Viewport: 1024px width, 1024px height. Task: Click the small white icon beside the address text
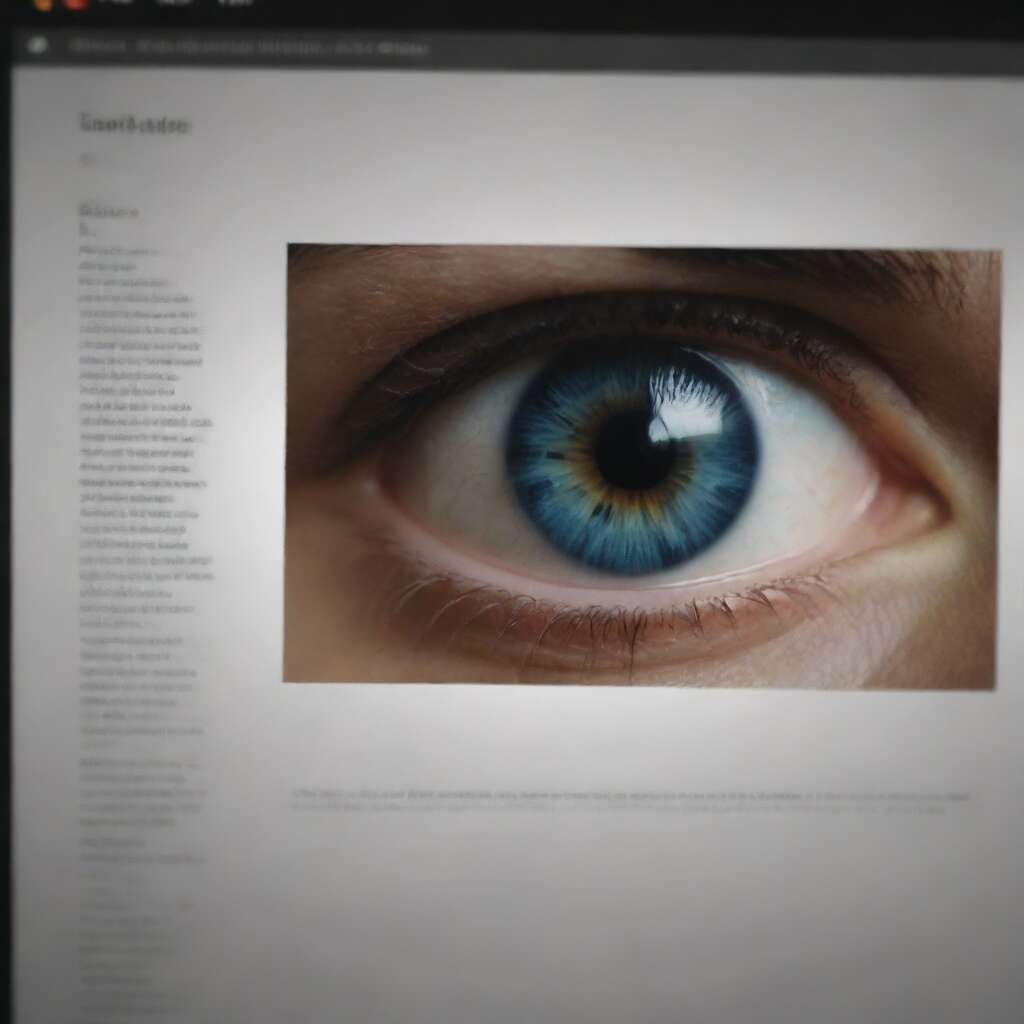point(38,45)
